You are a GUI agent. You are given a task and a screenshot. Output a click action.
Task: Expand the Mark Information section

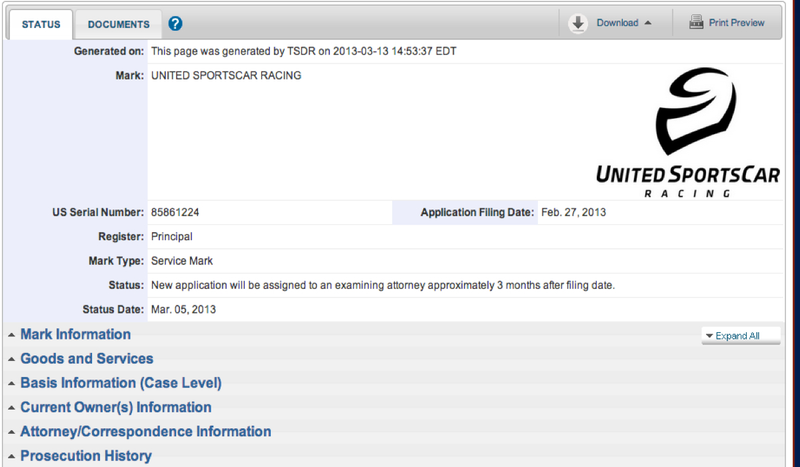point(76,334)
